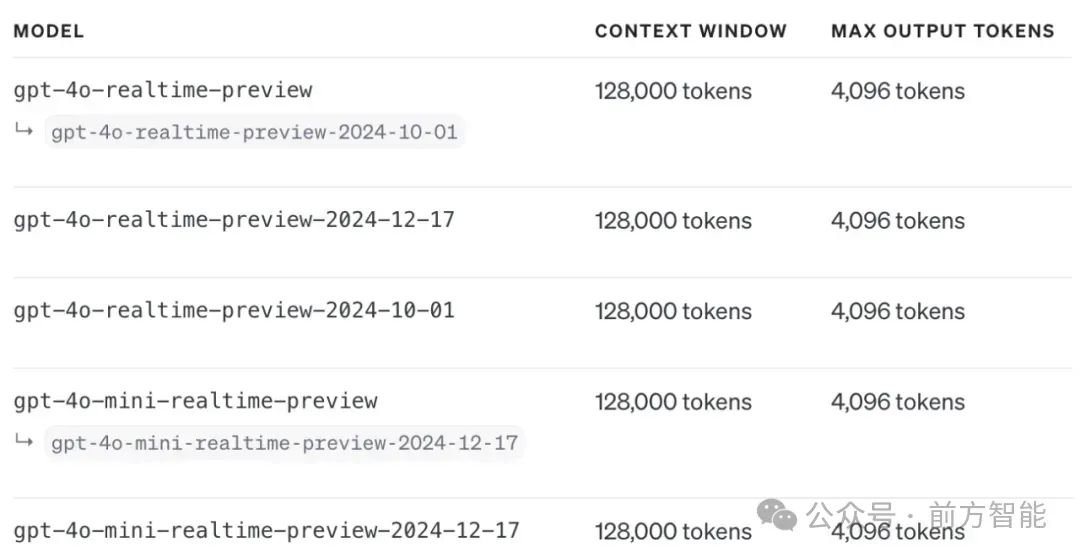The height and width of the screenshot is (558, 1080).
Task: Select the gpt-4o-realtime-preview-2024-10-01 standalone row name
Action: pyautogui.click(x=233, y=310)
